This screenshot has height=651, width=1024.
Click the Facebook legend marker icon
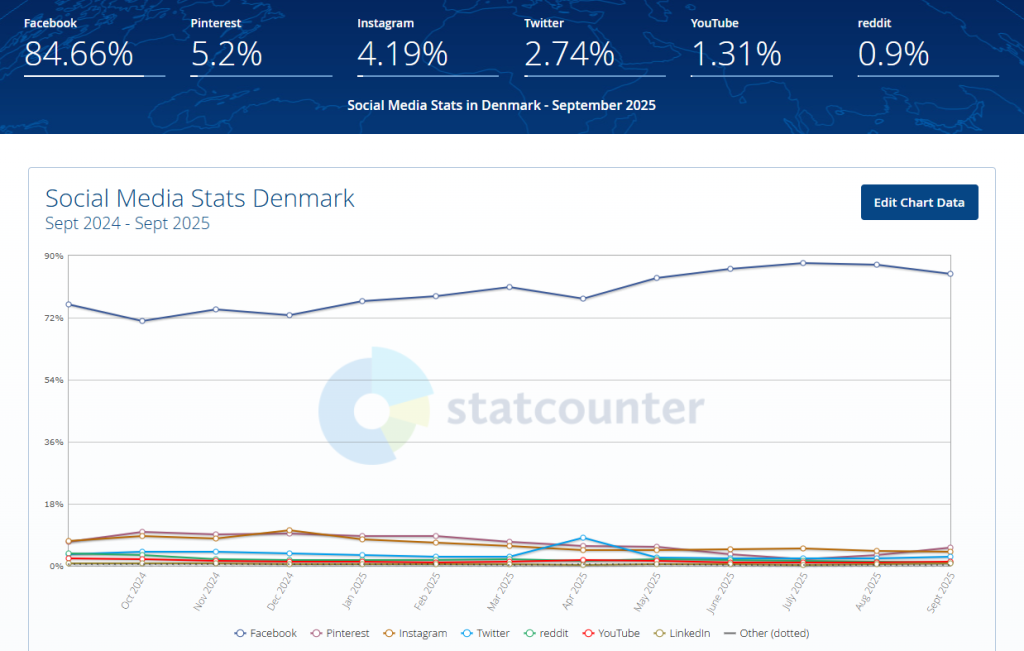(240, 633)
